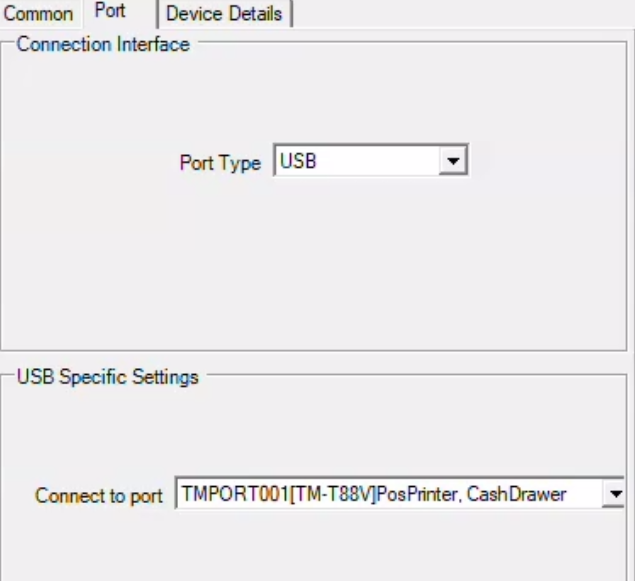Click the Connect to port label

click(99, 496)
